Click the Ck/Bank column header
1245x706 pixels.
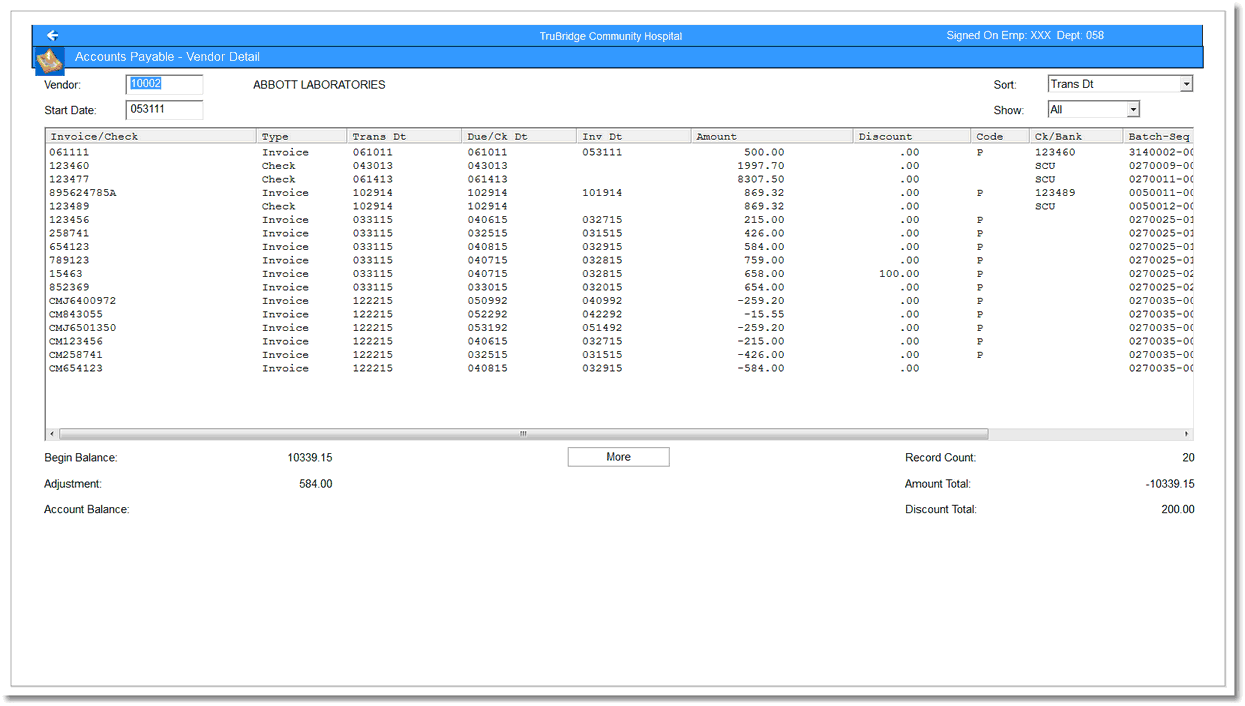click(x=1076, y=136)
